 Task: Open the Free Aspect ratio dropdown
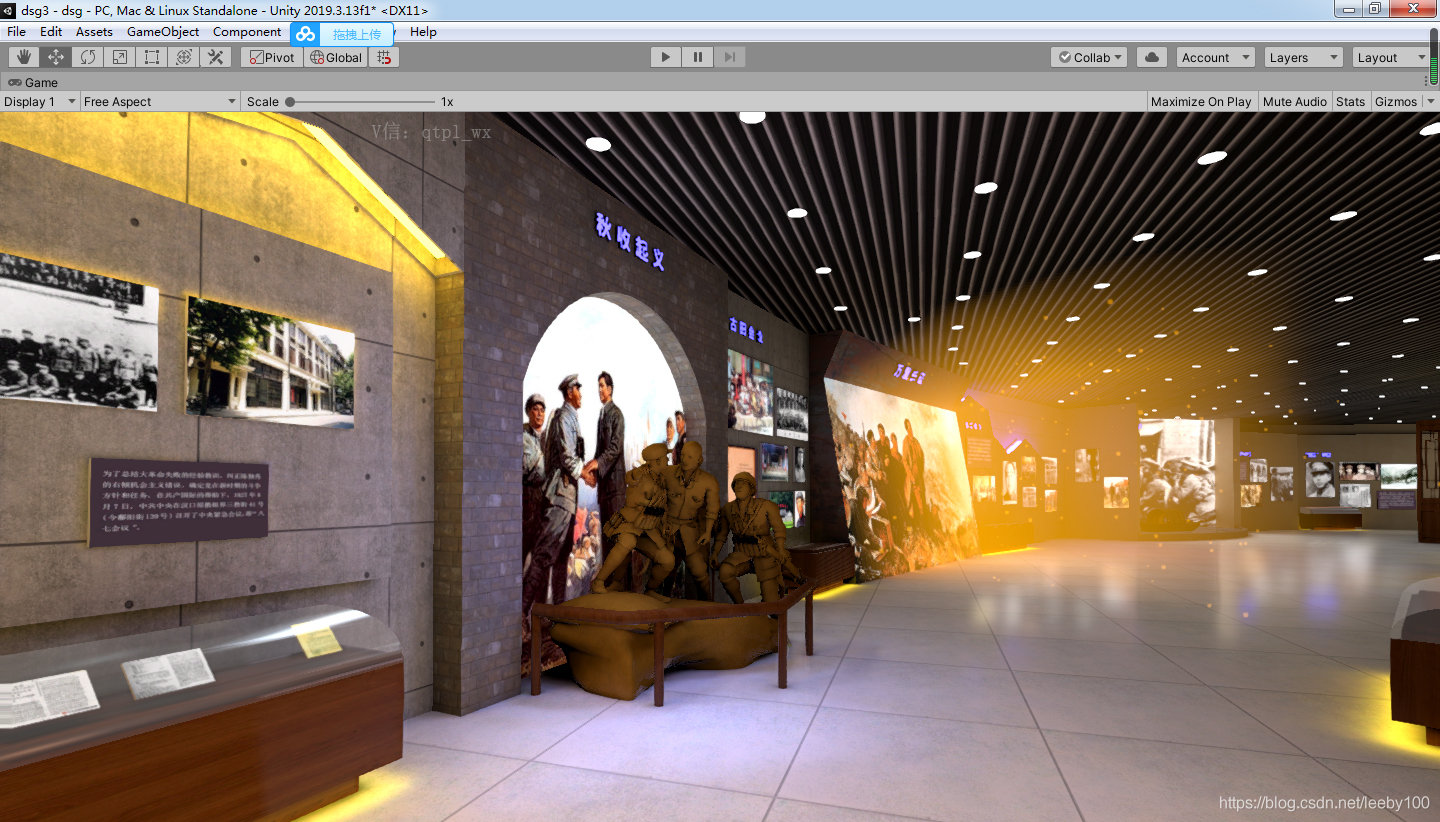160,101
